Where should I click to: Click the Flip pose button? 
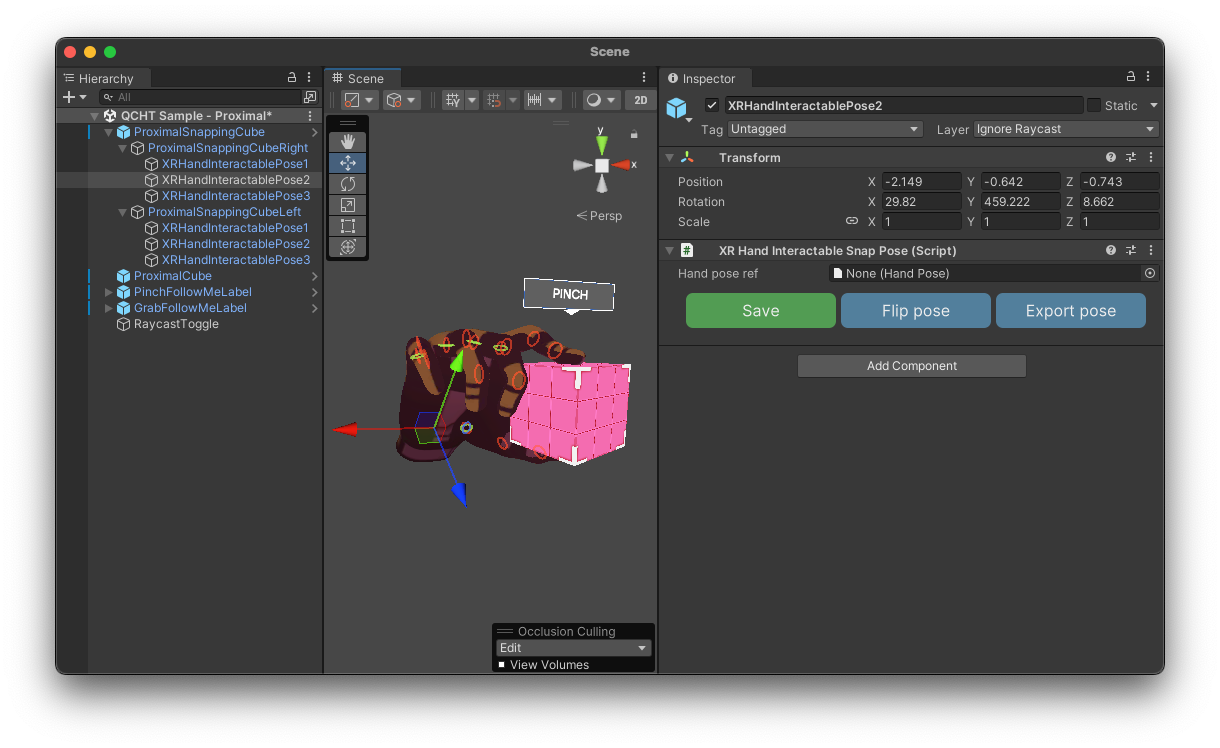click(916, 311)
